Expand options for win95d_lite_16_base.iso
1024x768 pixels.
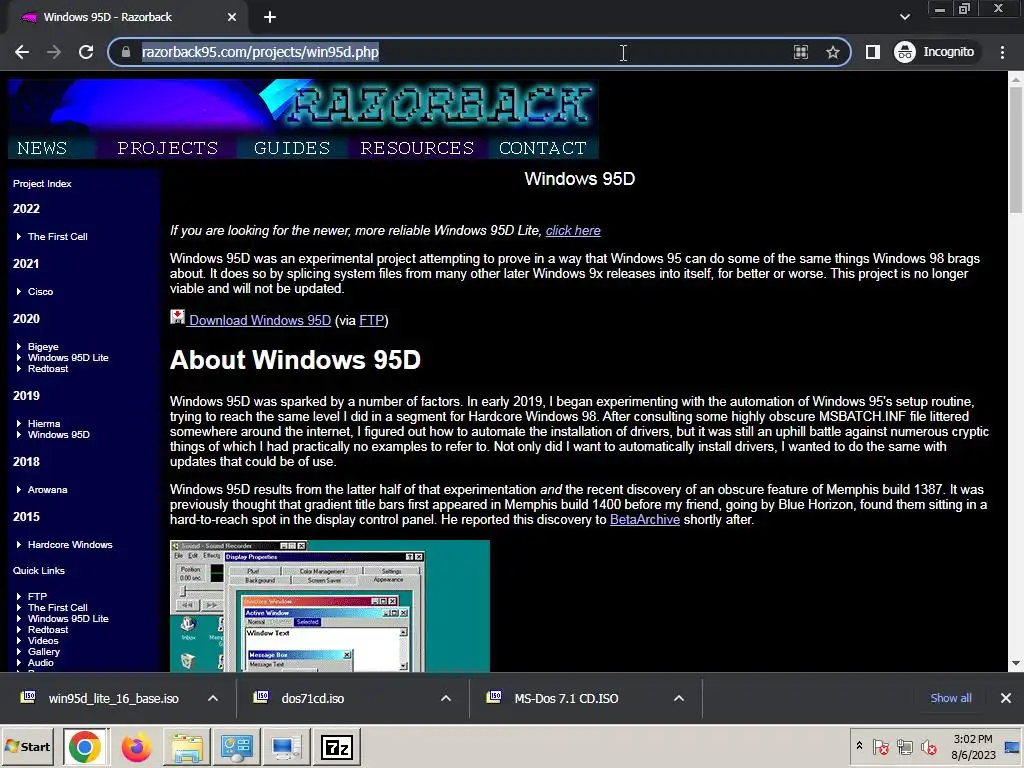click(x=213, y=699)
